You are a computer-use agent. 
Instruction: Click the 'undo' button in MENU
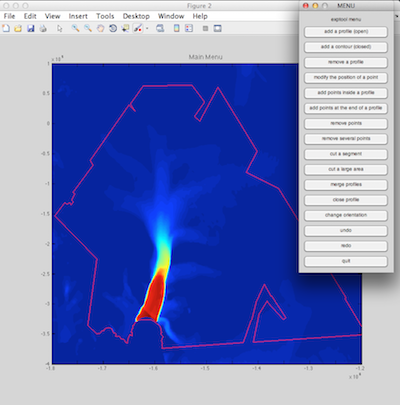click(x=346, y=231)
